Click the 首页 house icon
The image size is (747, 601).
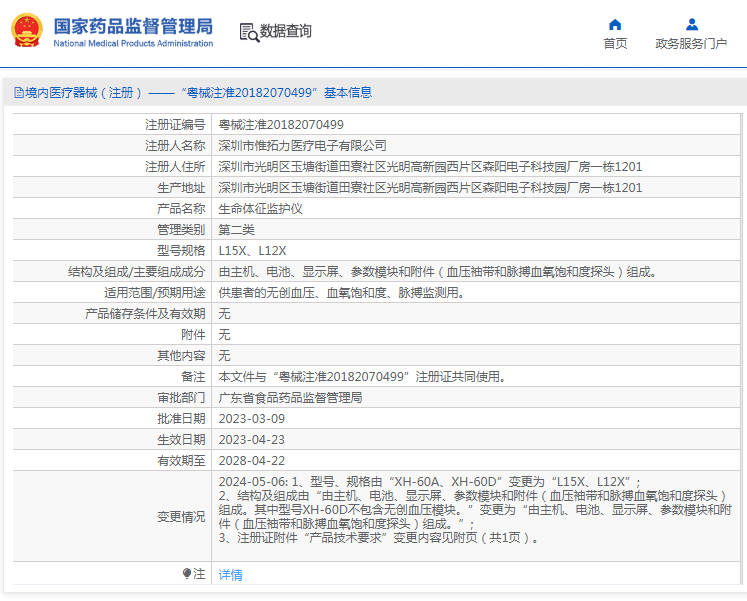pos(615,24)
